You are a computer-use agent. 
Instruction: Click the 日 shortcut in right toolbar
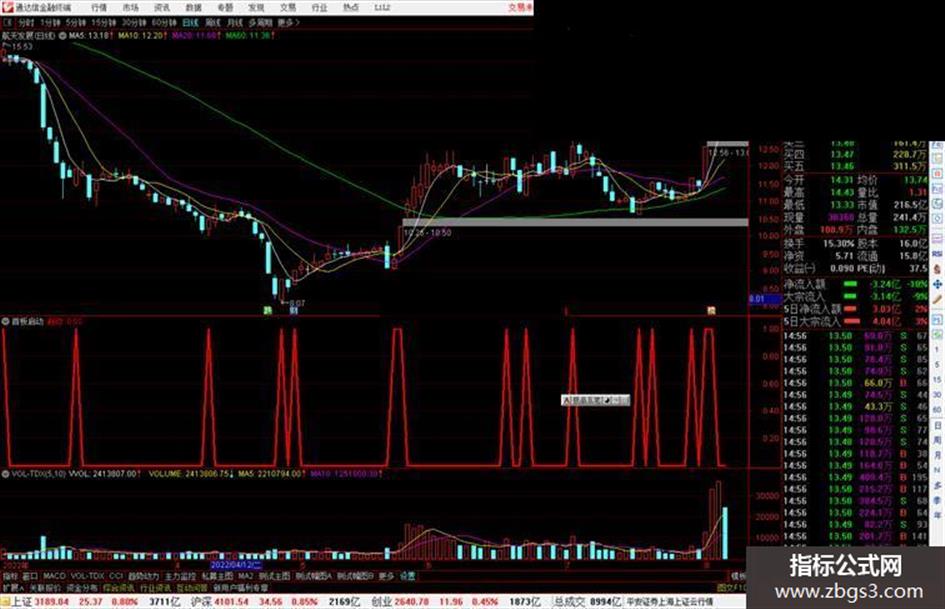pyautogui.click(x=937, y=425)
